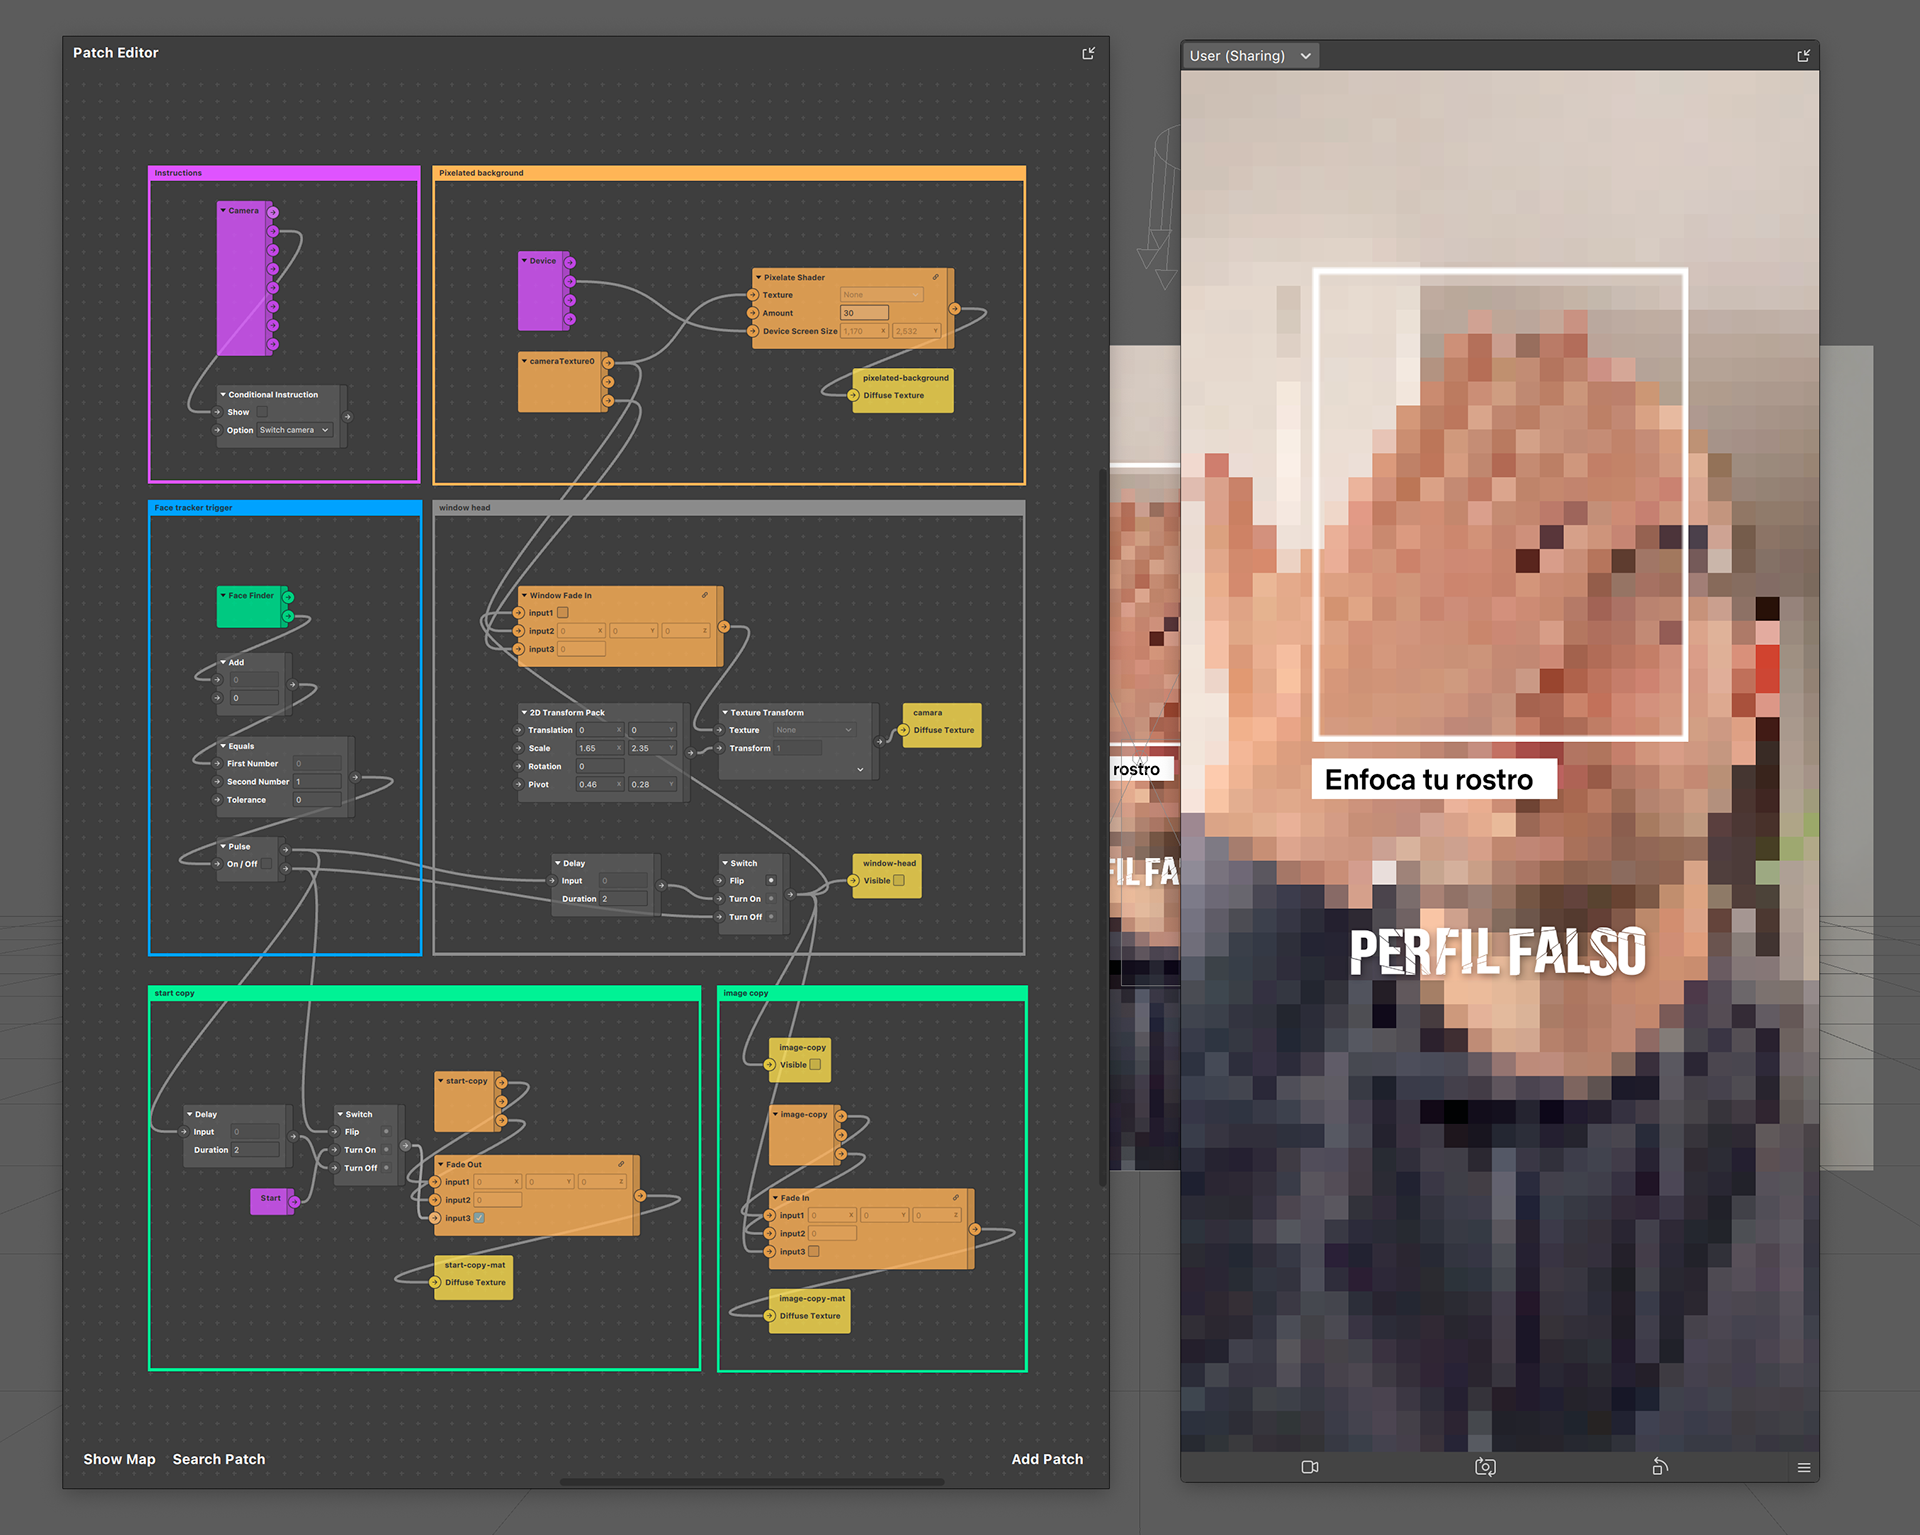Uncheck Fade Out input3 checkbox

[479, 1218]
